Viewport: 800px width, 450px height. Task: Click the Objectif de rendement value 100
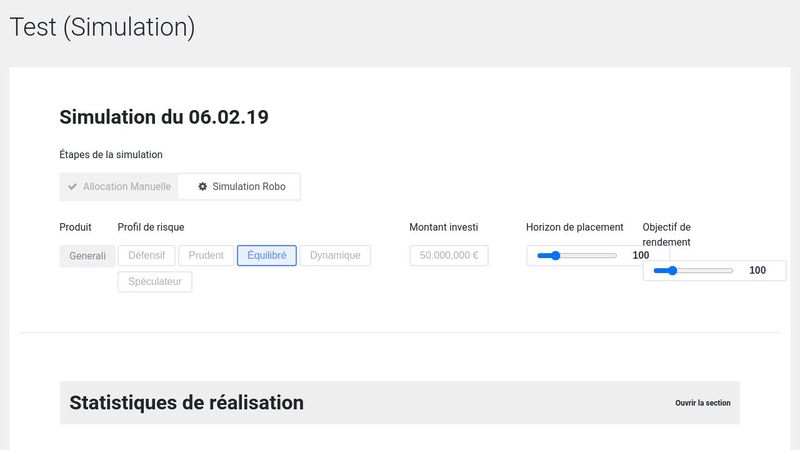click(x=757, y=271)
